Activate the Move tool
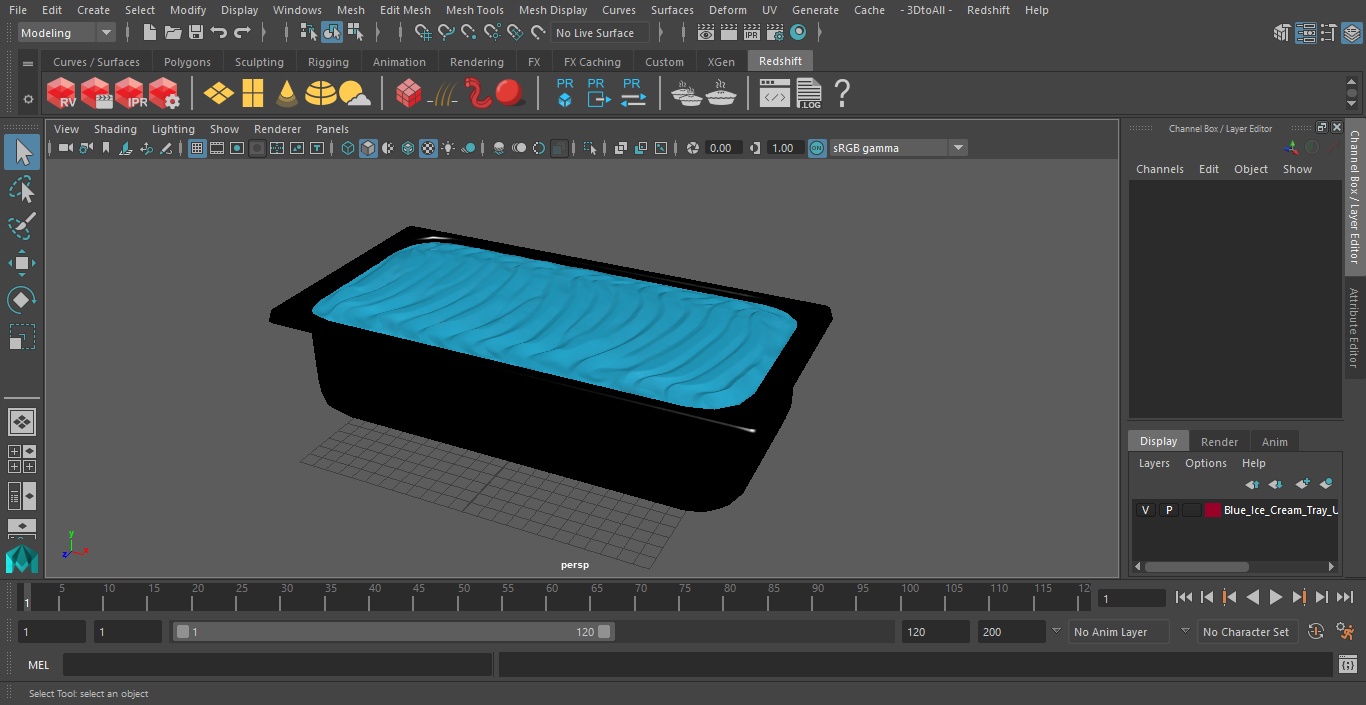This screenshot has width=1366, height=705. tap(21, 263)
